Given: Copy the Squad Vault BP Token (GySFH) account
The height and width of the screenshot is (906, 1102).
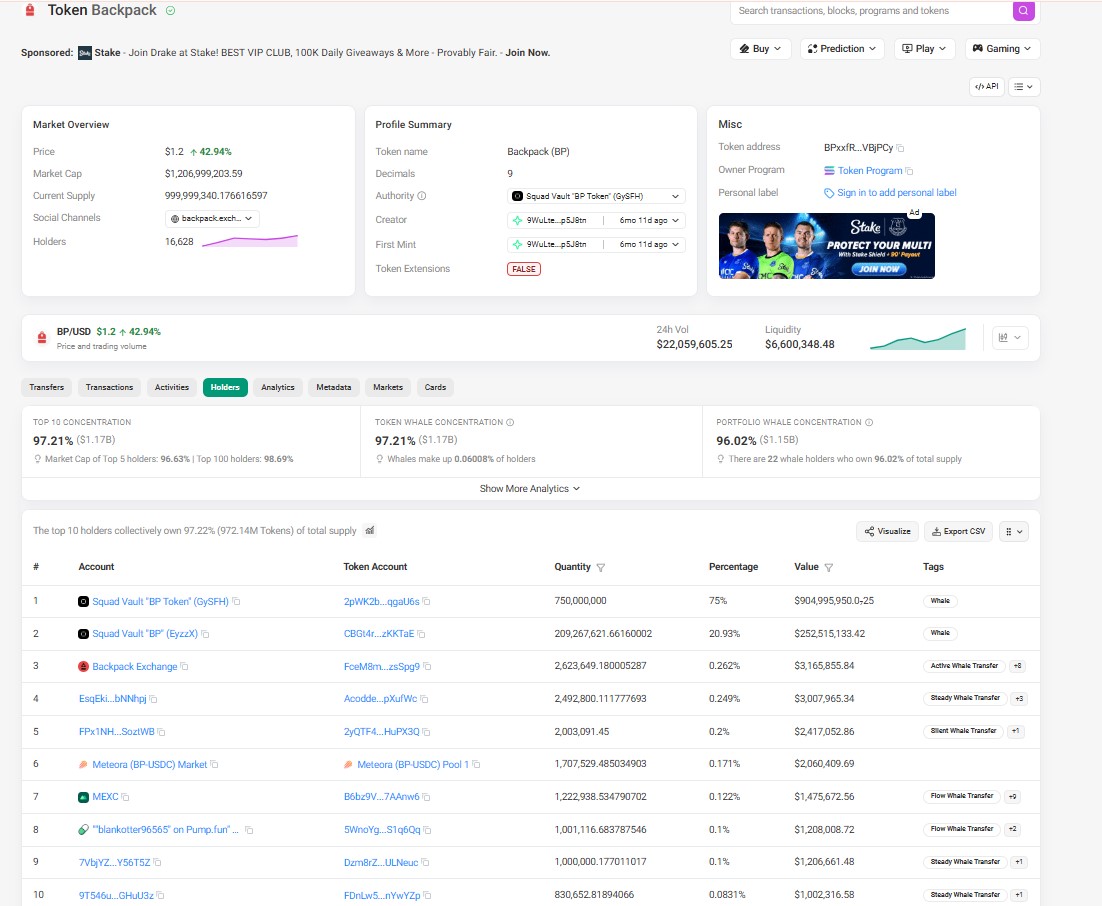Looking at the screenshot, I should pos(237,601).
